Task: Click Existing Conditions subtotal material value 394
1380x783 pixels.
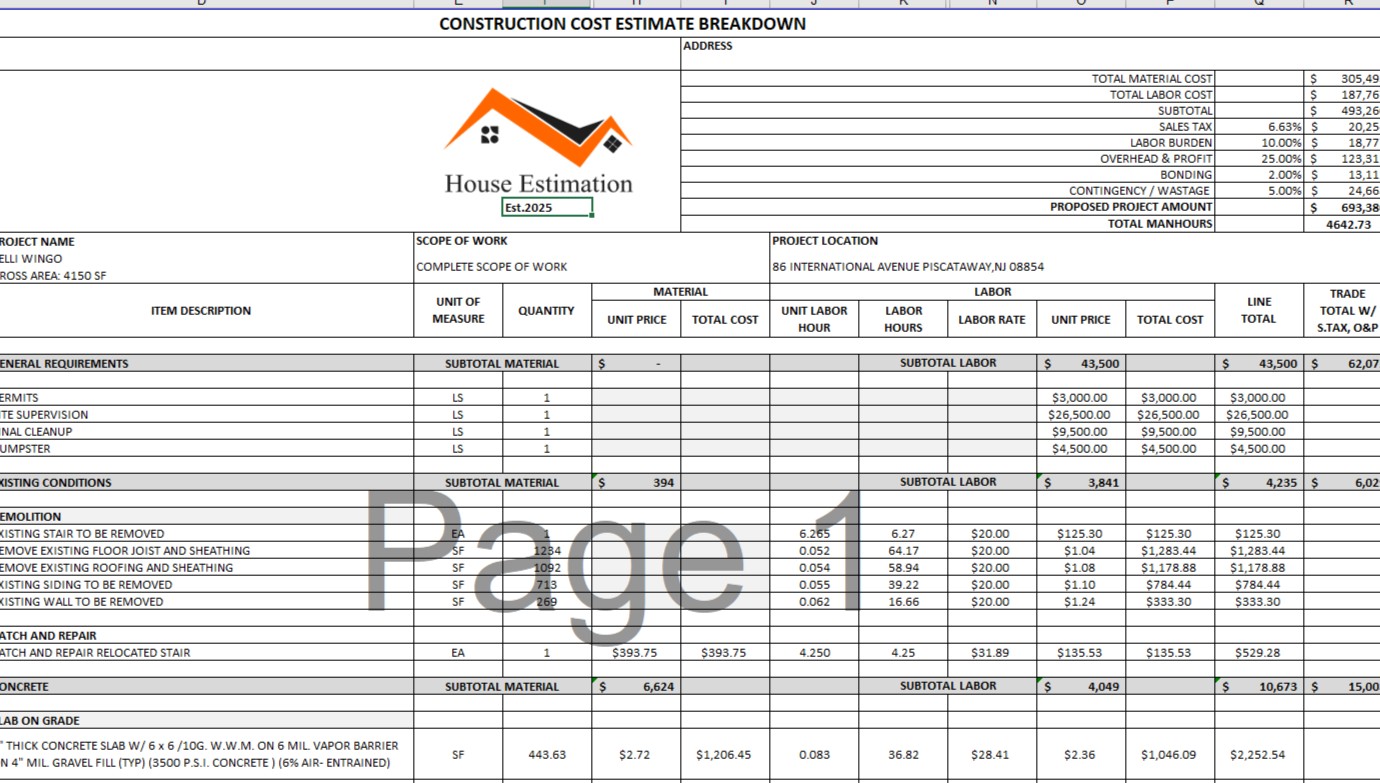Action: coord(636,483)
